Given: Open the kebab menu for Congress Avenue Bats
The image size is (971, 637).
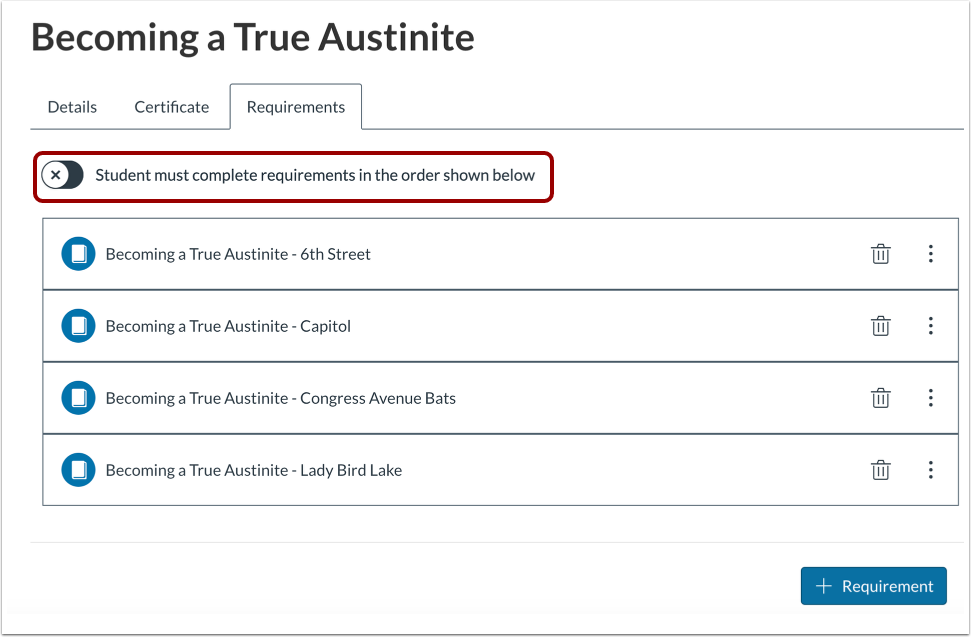Looking at the screenshot, I should (x=931, y=398).
